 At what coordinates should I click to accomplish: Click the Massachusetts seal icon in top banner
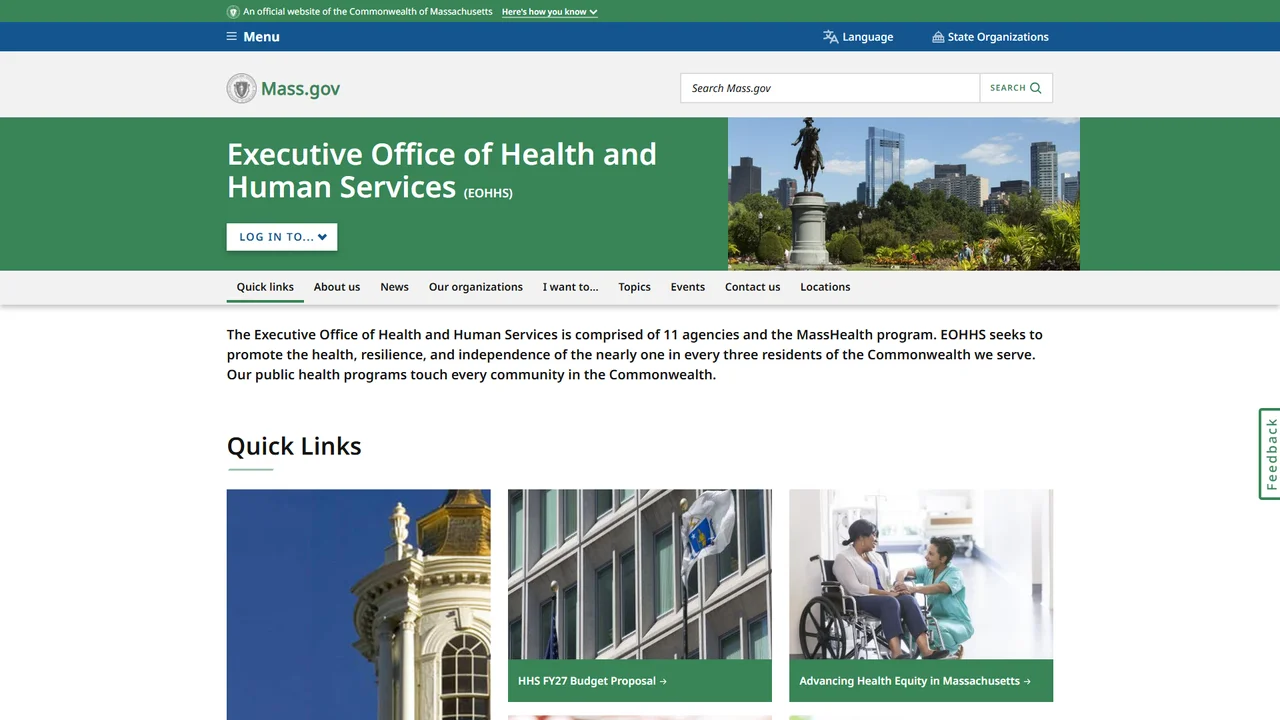tap(233, 12)
